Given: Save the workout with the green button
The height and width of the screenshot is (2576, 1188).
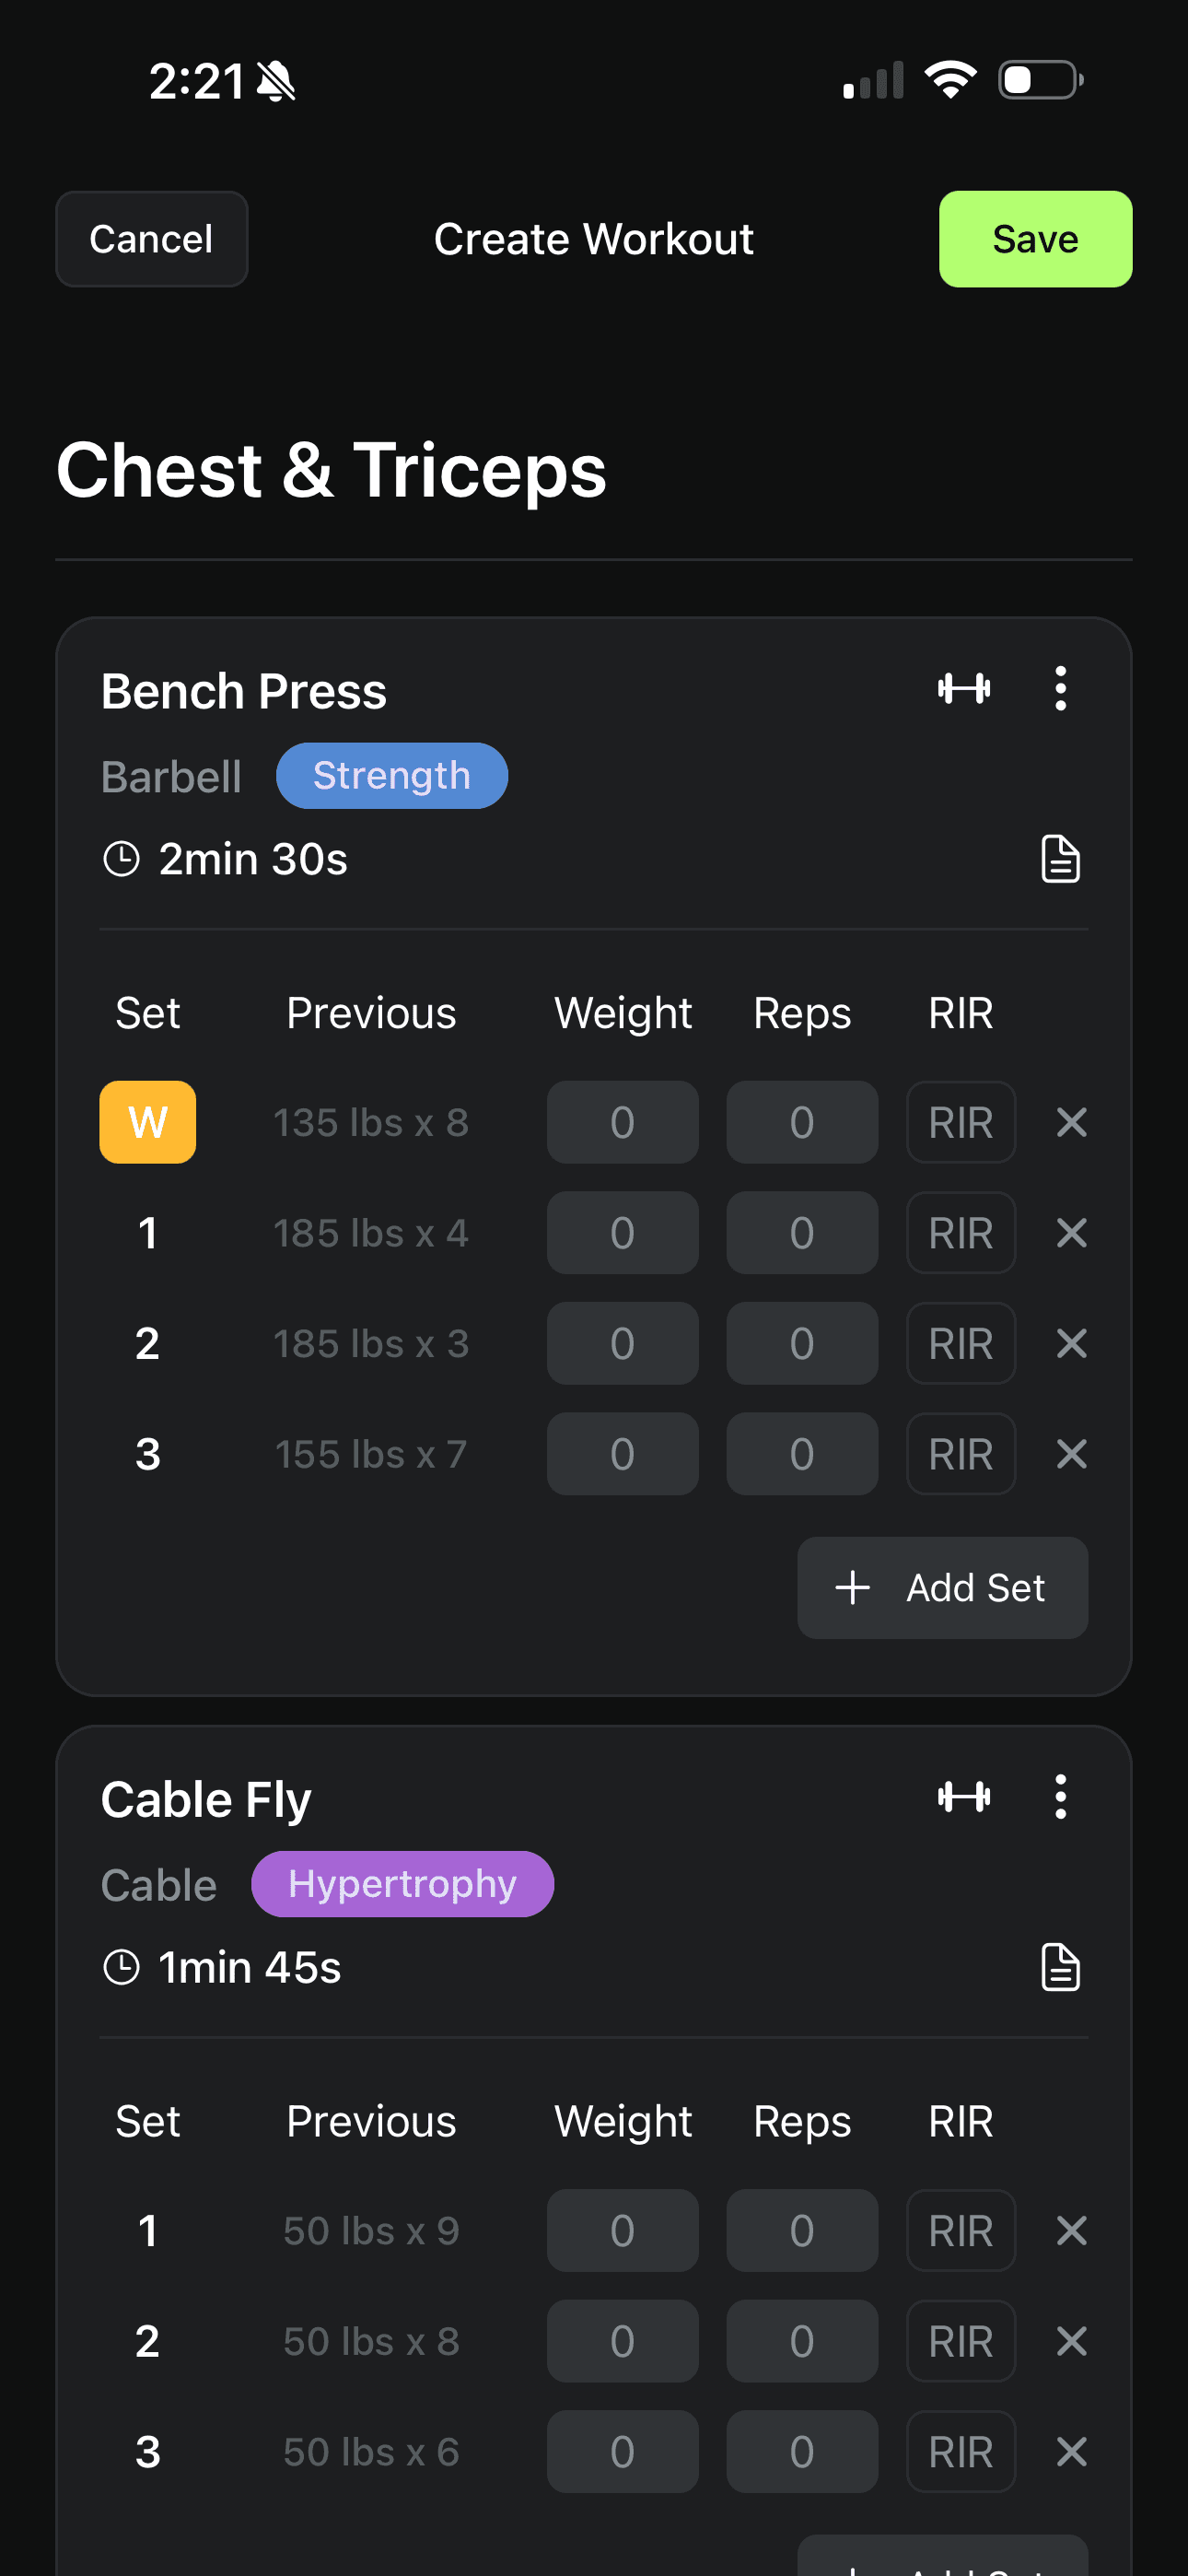Looking at the screenshot, I should click(x=1035, y=239).
